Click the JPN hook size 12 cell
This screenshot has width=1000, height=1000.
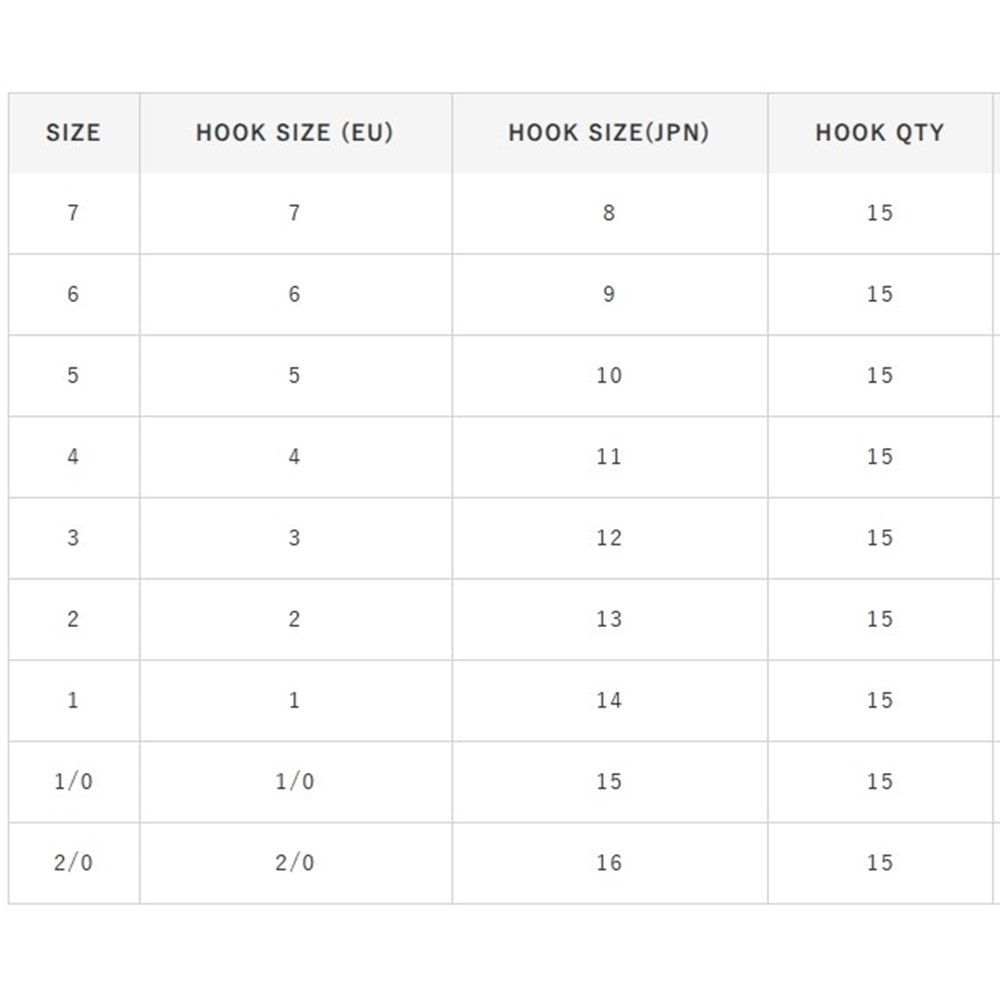[609, 538]
